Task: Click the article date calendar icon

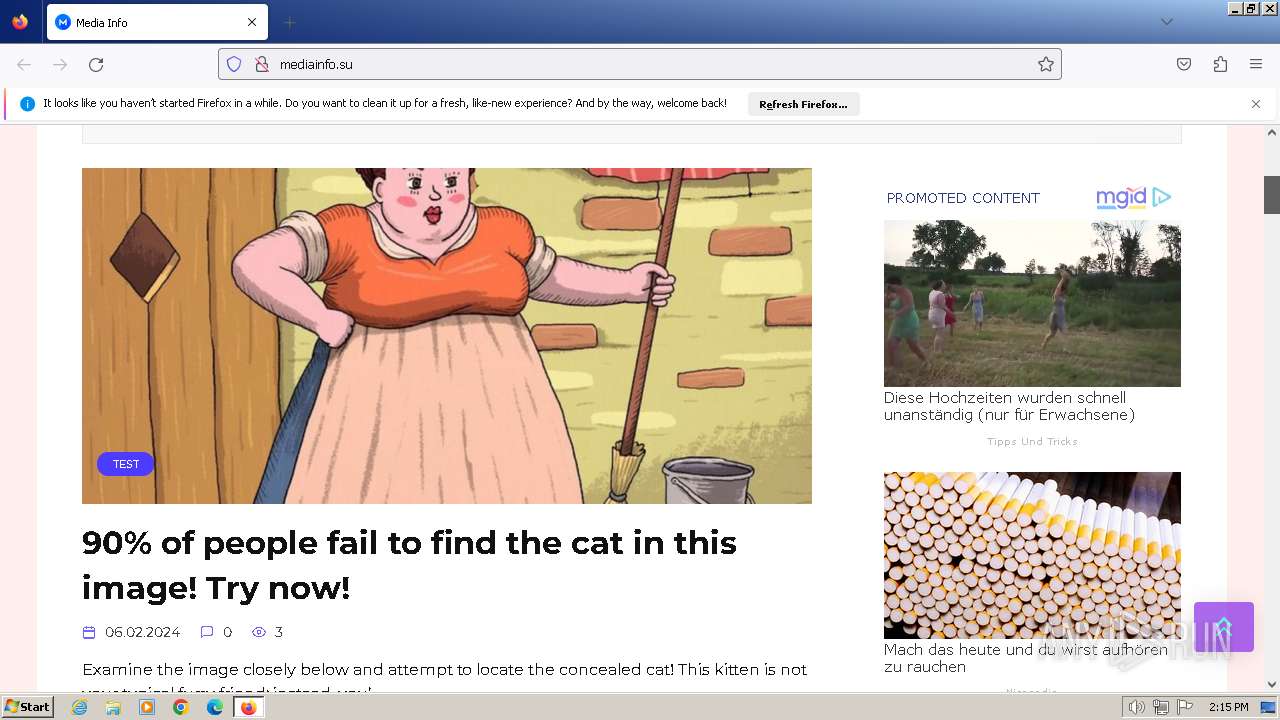Action: coord(89,632)
